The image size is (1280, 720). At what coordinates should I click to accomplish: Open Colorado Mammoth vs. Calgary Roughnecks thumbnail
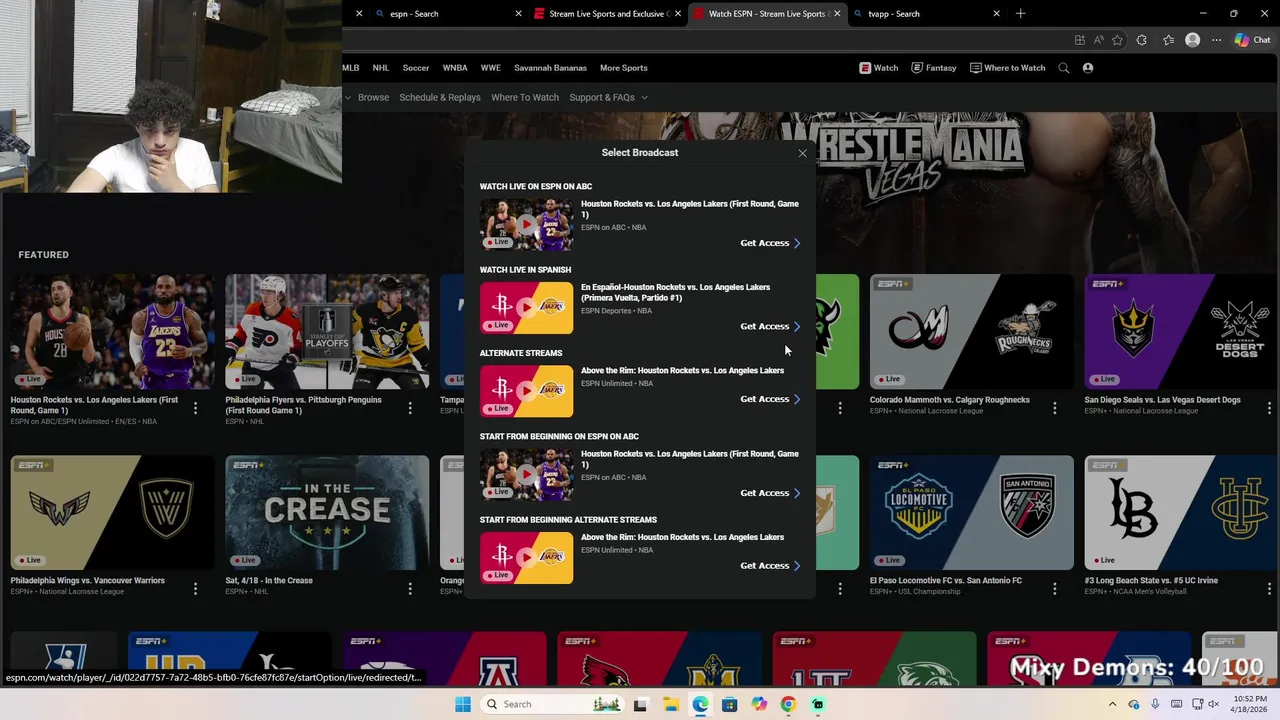(971, 332)
